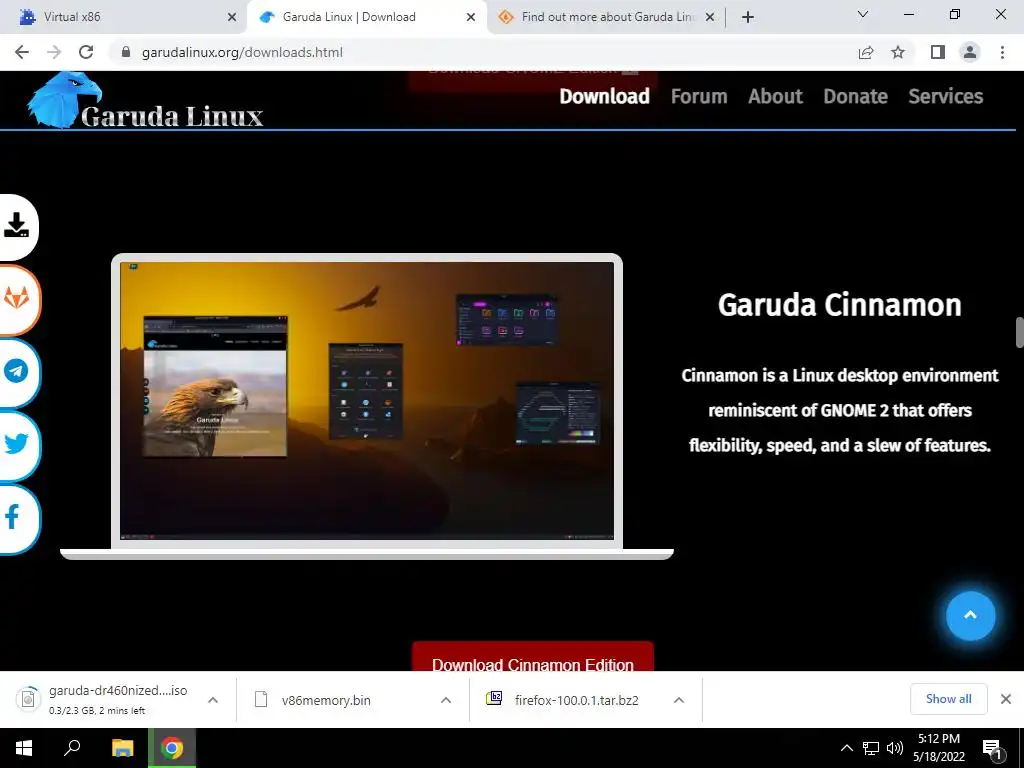Open the Download nav menu item

604,97
